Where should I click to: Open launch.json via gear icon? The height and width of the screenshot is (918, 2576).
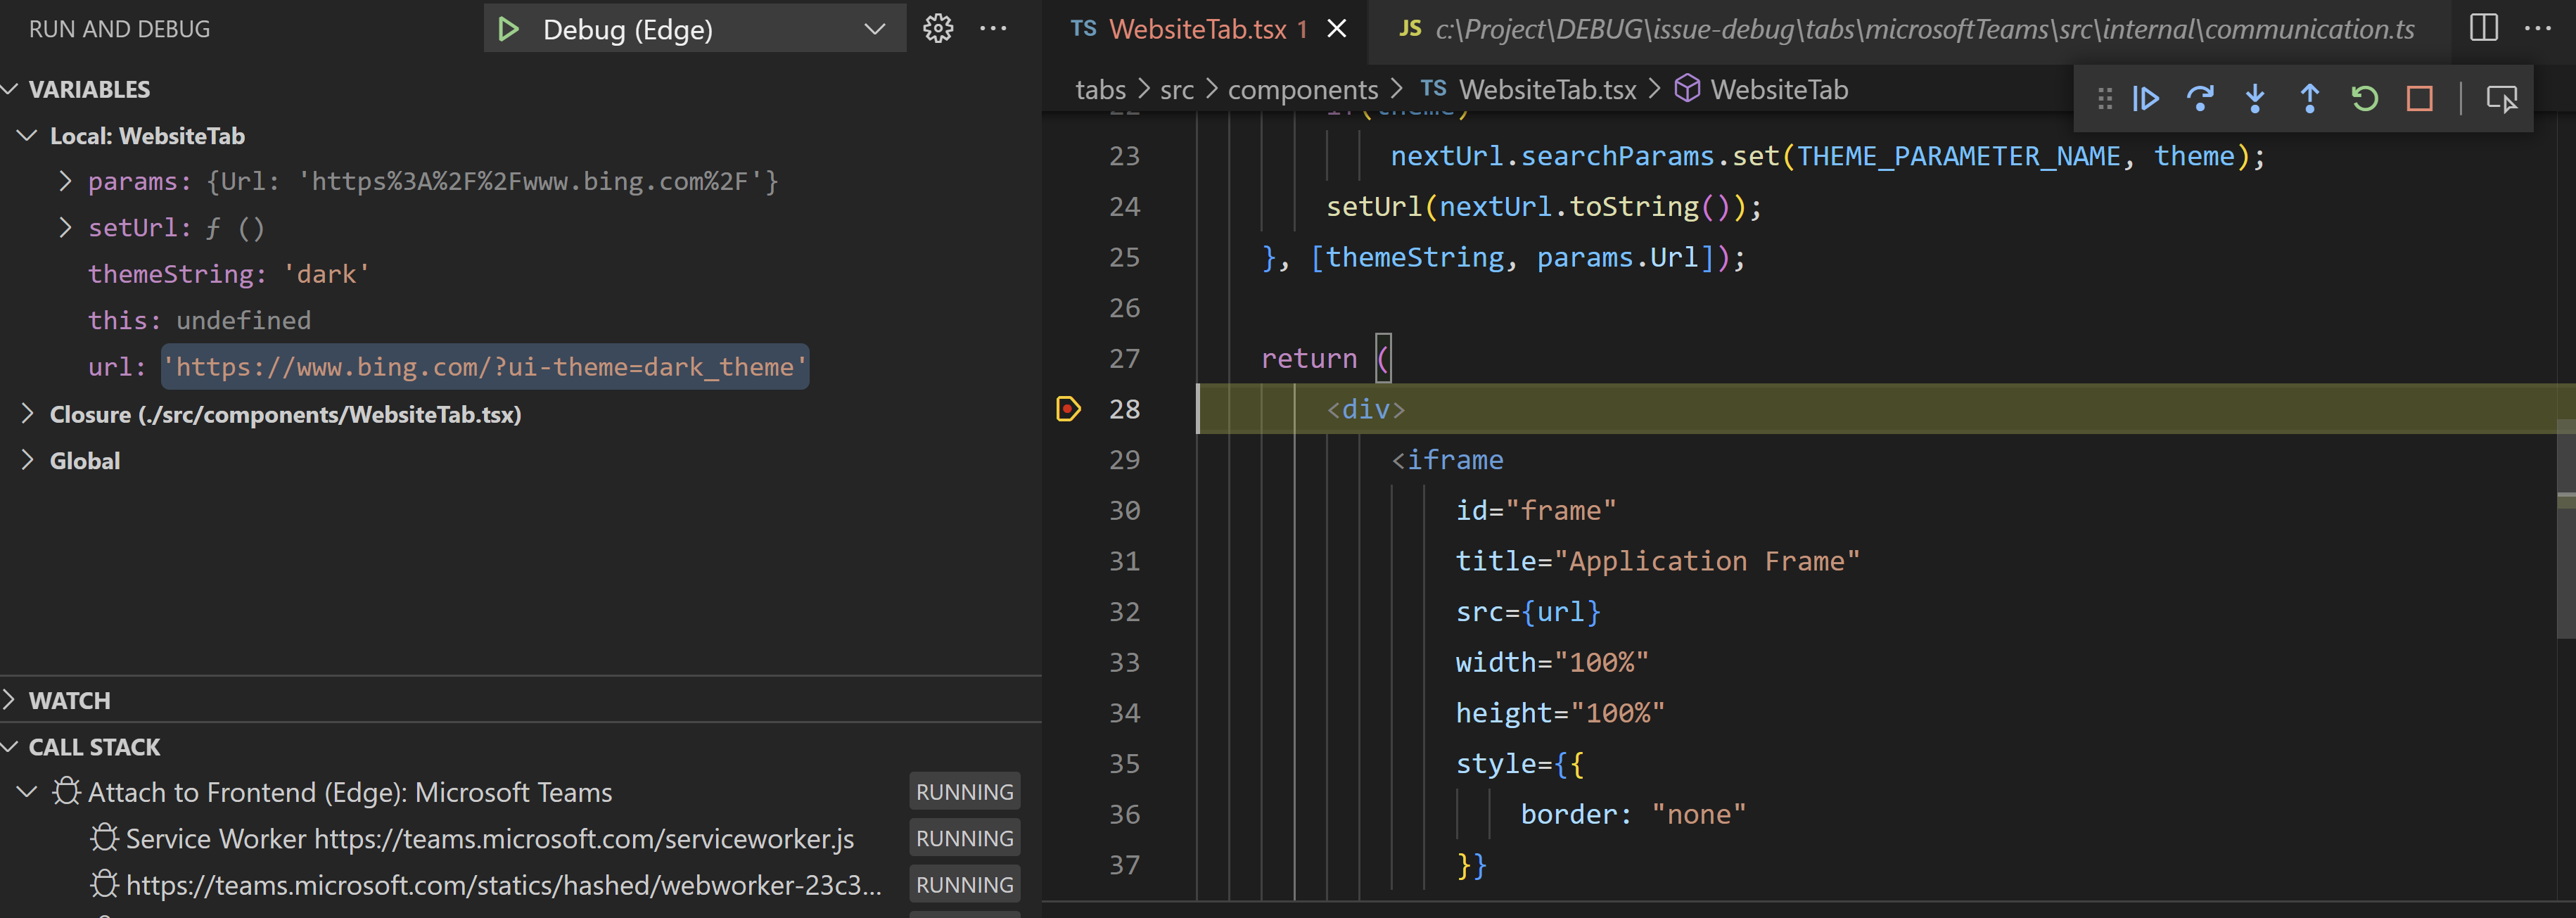938,29
